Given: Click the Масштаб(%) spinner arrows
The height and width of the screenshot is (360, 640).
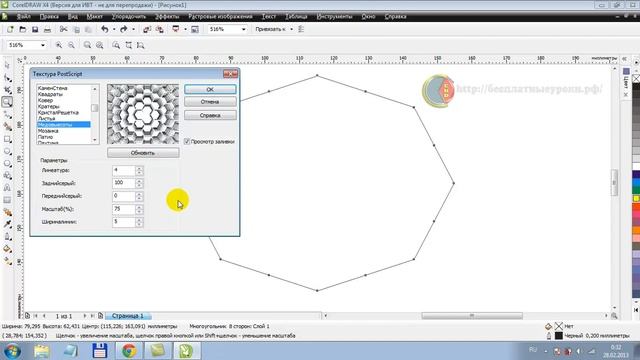Looking at the screenshot, I should [x=139, y=209].
